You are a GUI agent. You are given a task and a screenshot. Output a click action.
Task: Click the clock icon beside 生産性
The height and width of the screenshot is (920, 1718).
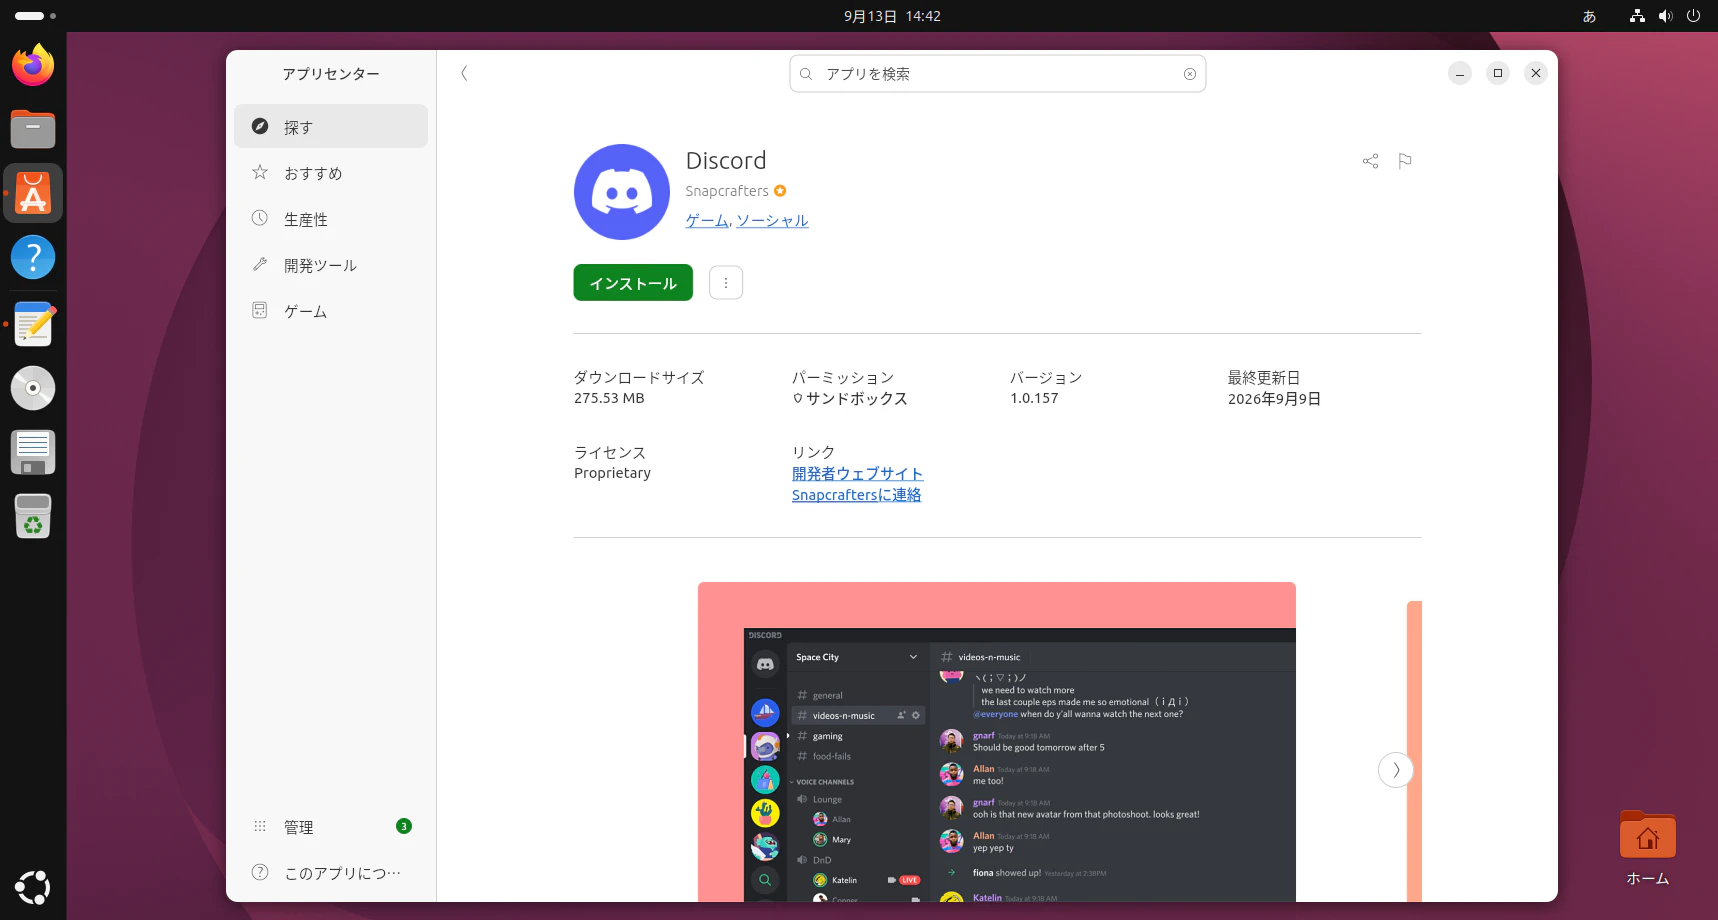pyautogui.click(x=260, y=218)
